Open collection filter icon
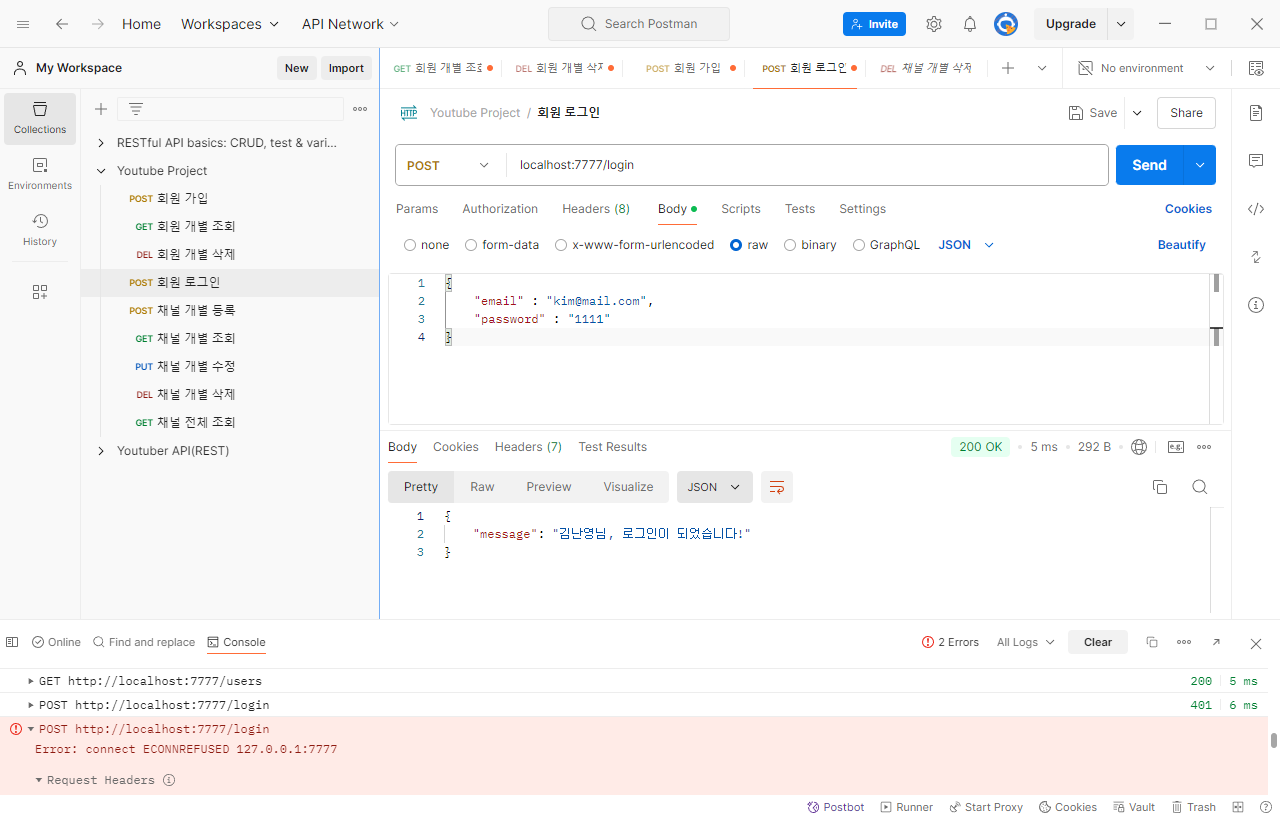1280x819 pixels. click(136, 109)
